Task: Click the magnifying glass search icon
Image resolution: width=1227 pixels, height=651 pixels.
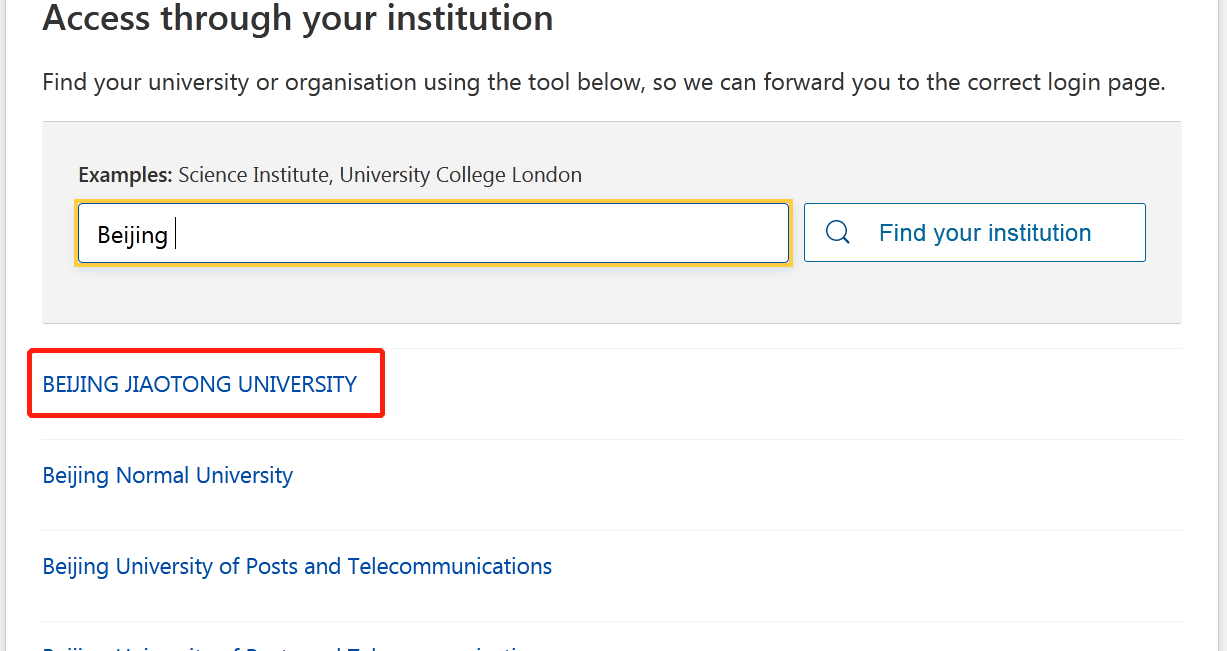Action: click(838, 233)
